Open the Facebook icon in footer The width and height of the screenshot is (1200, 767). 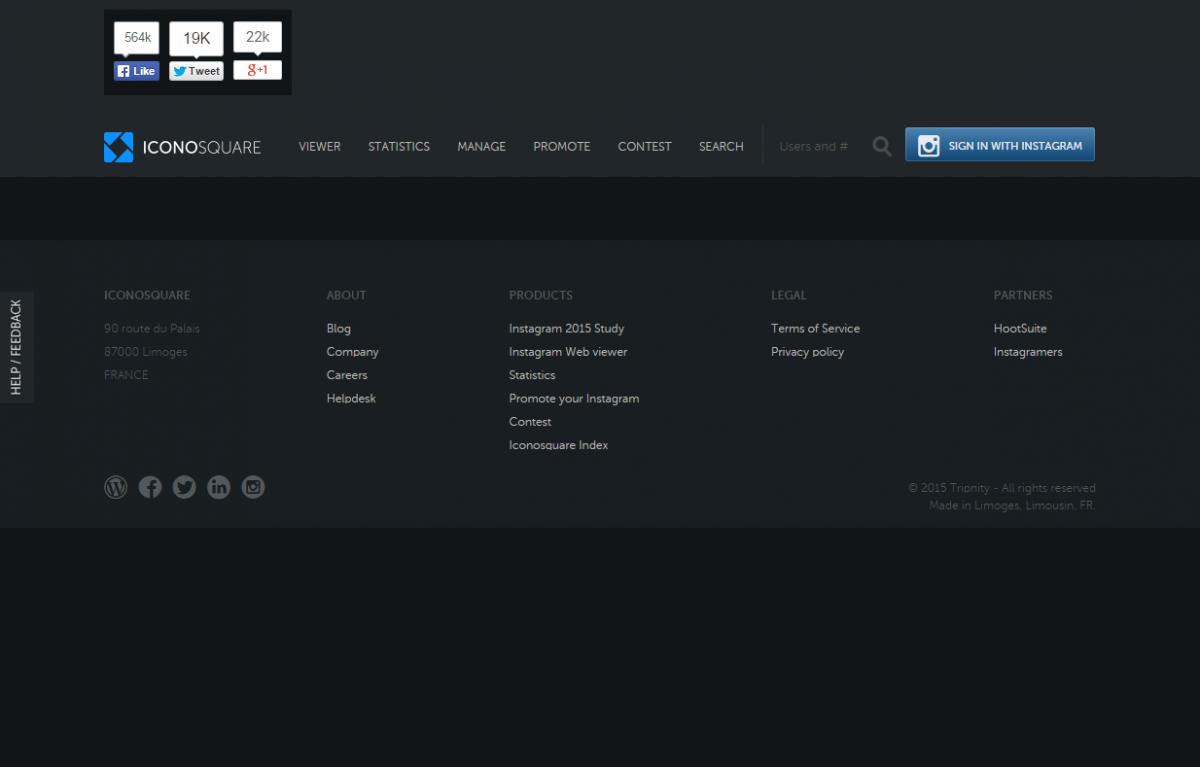point(150,487)
